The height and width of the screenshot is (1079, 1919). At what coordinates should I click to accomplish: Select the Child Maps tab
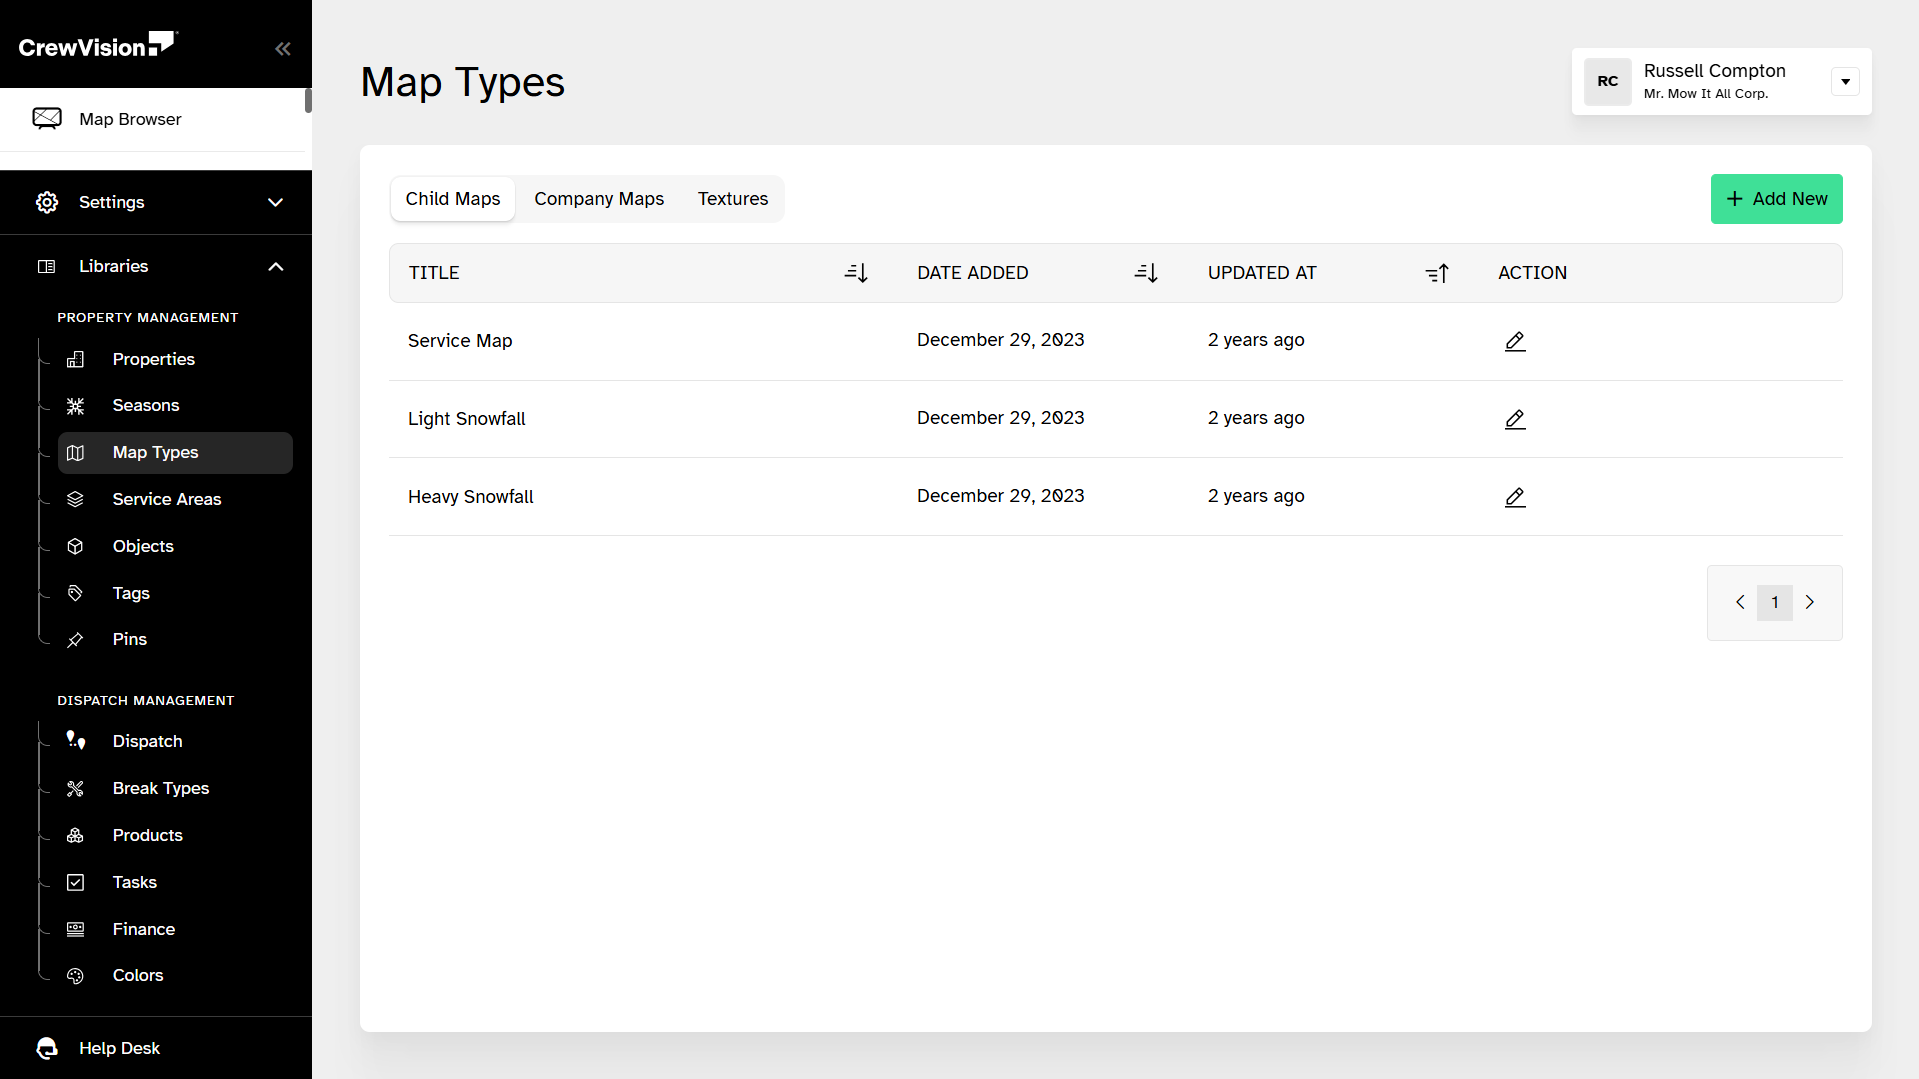453,199
